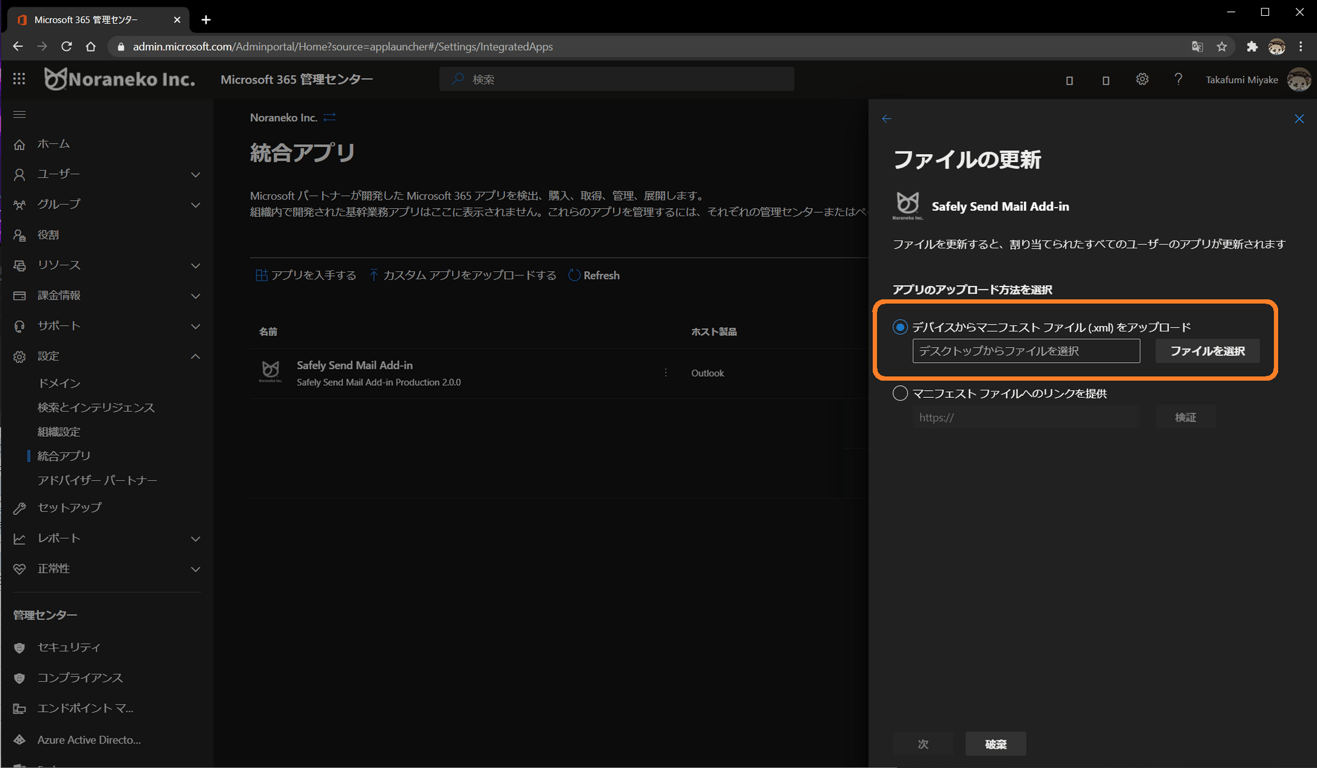Viewport: 1317px width, 768px height.
Task: Open Safely Send Mail Add-in row title
Action: point(355,365)
